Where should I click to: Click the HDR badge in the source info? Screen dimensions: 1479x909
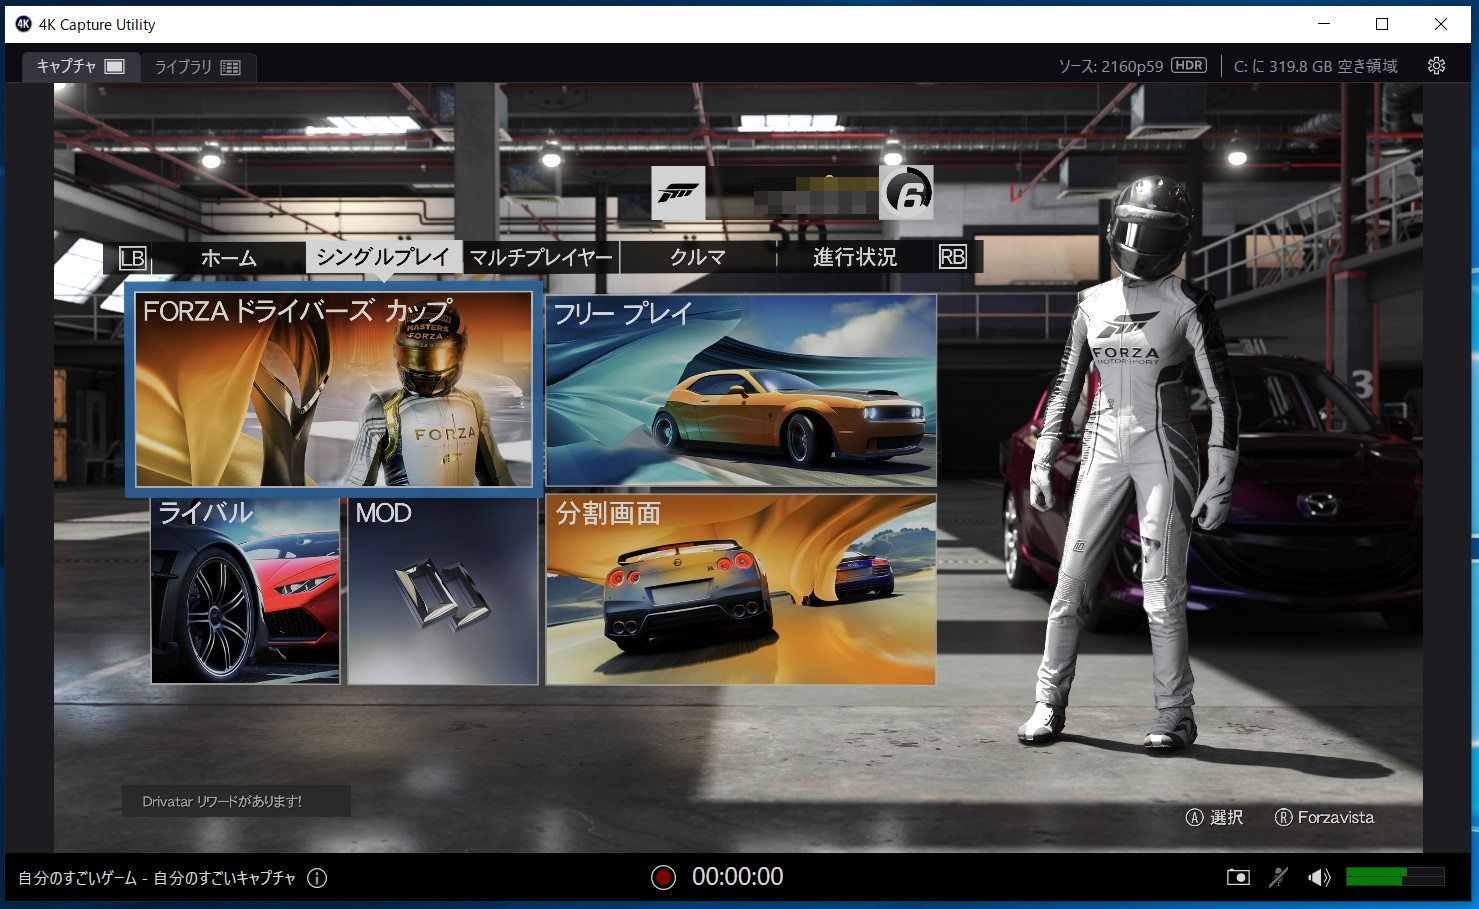[x=1189, y=65]
